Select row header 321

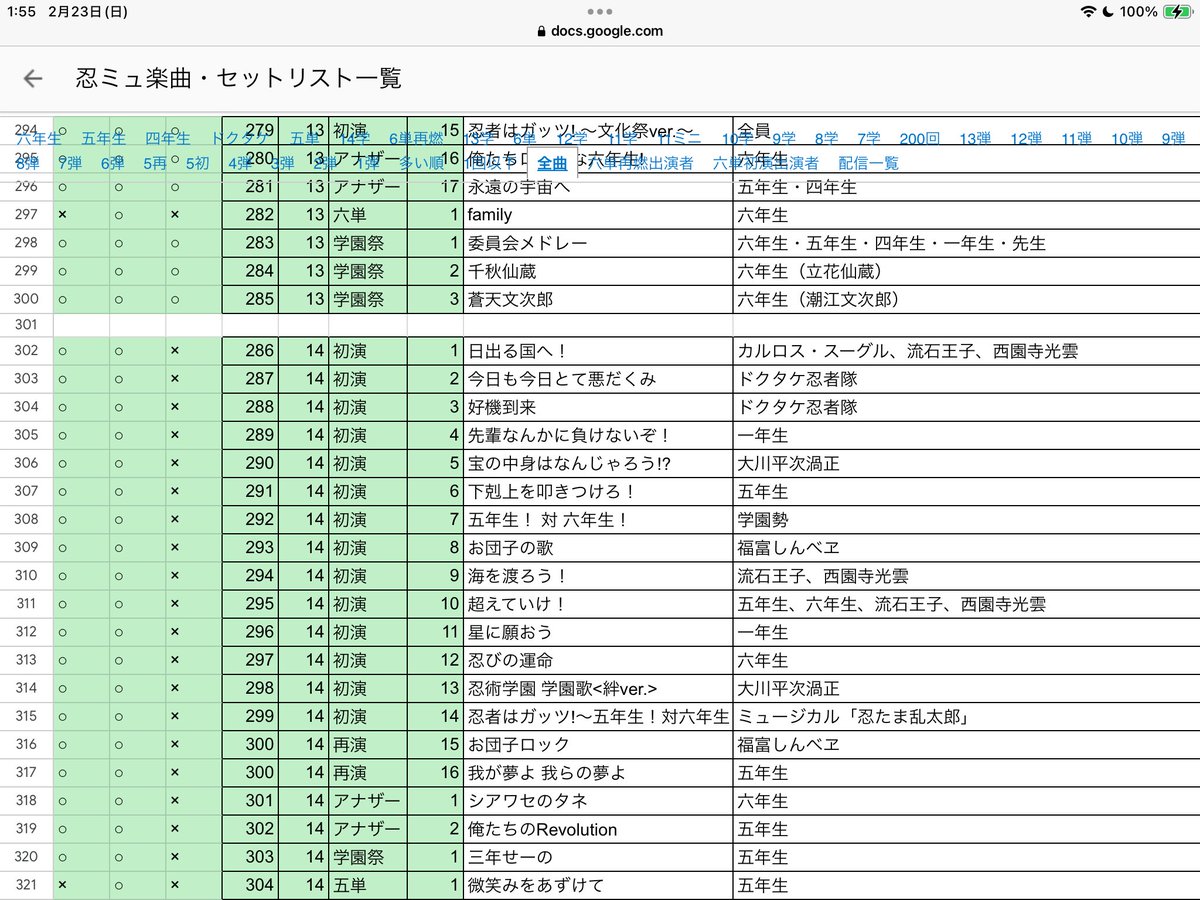coord(26,885)
